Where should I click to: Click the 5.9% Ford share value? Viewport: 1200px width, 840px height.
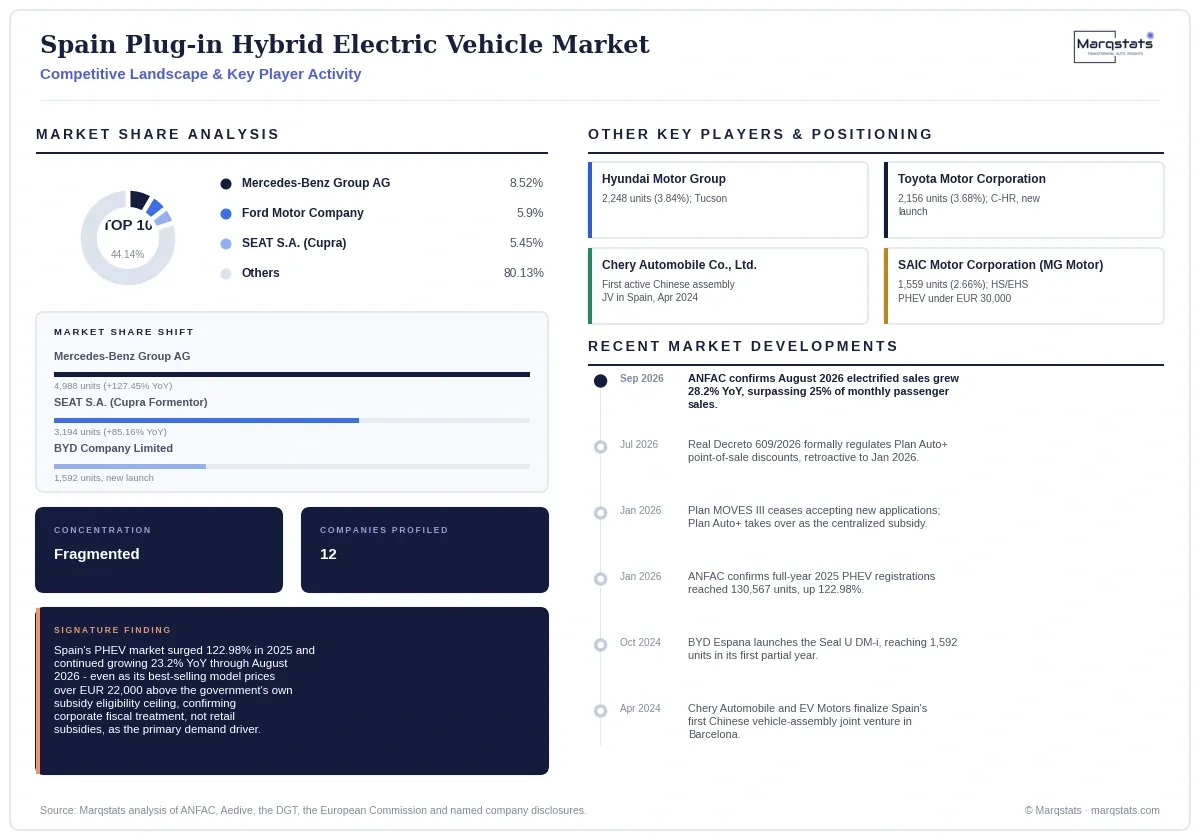[530, 213]
